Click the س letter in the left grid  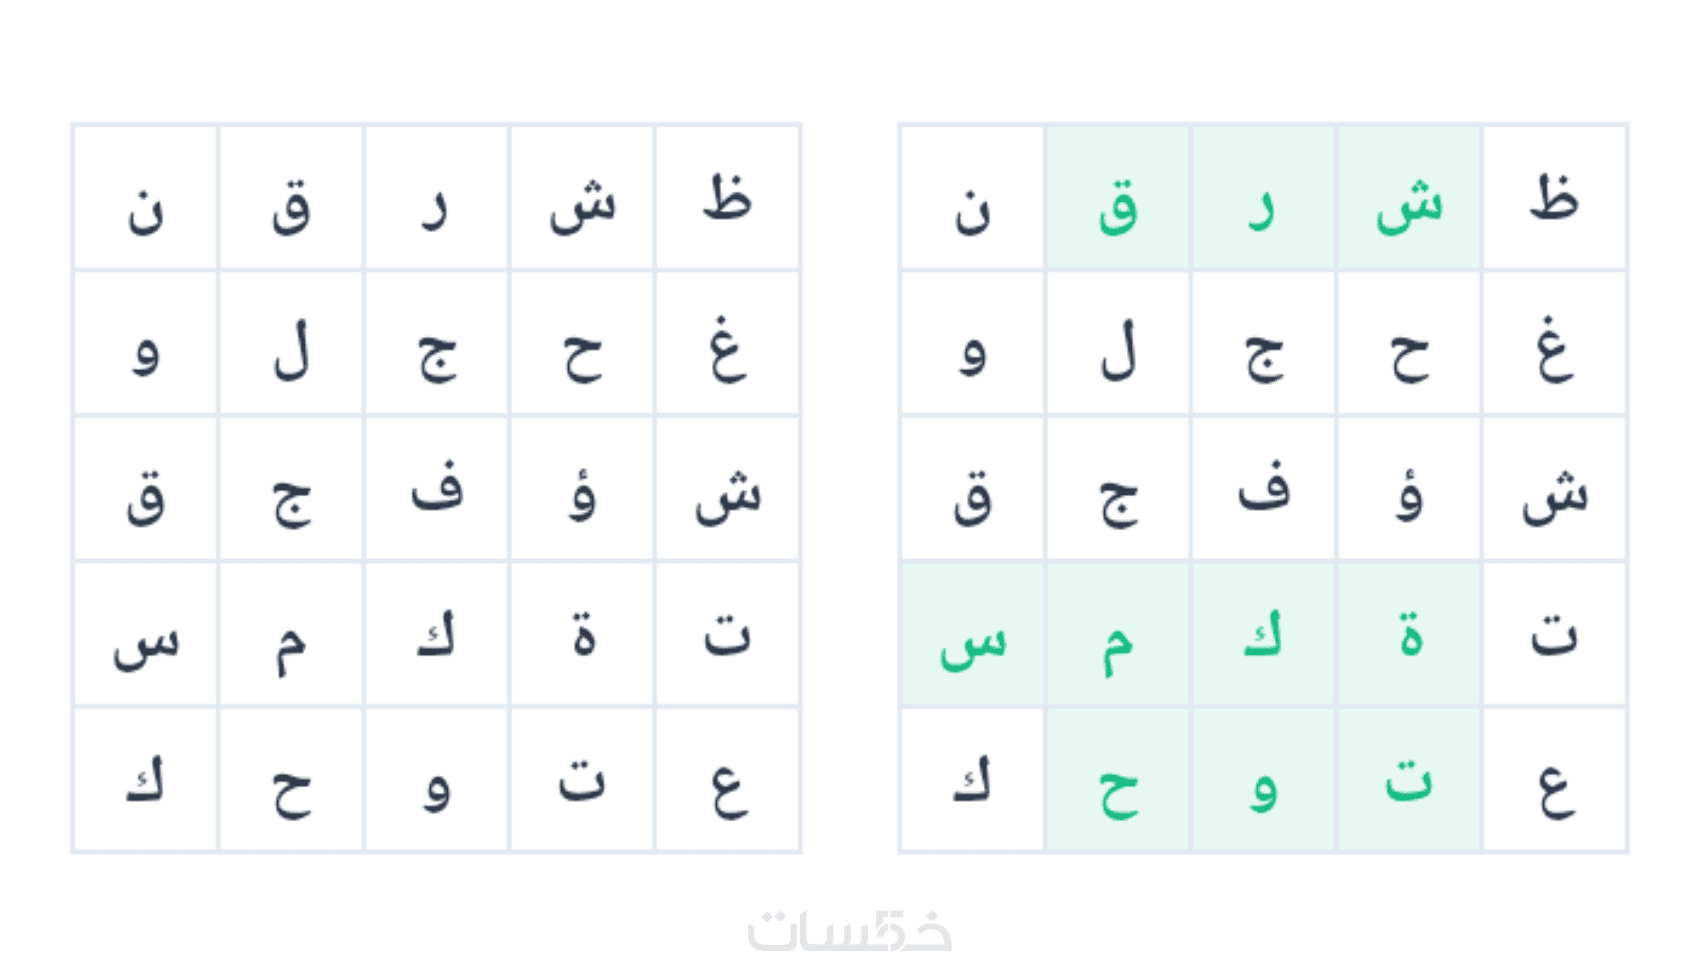coord(145,634)
